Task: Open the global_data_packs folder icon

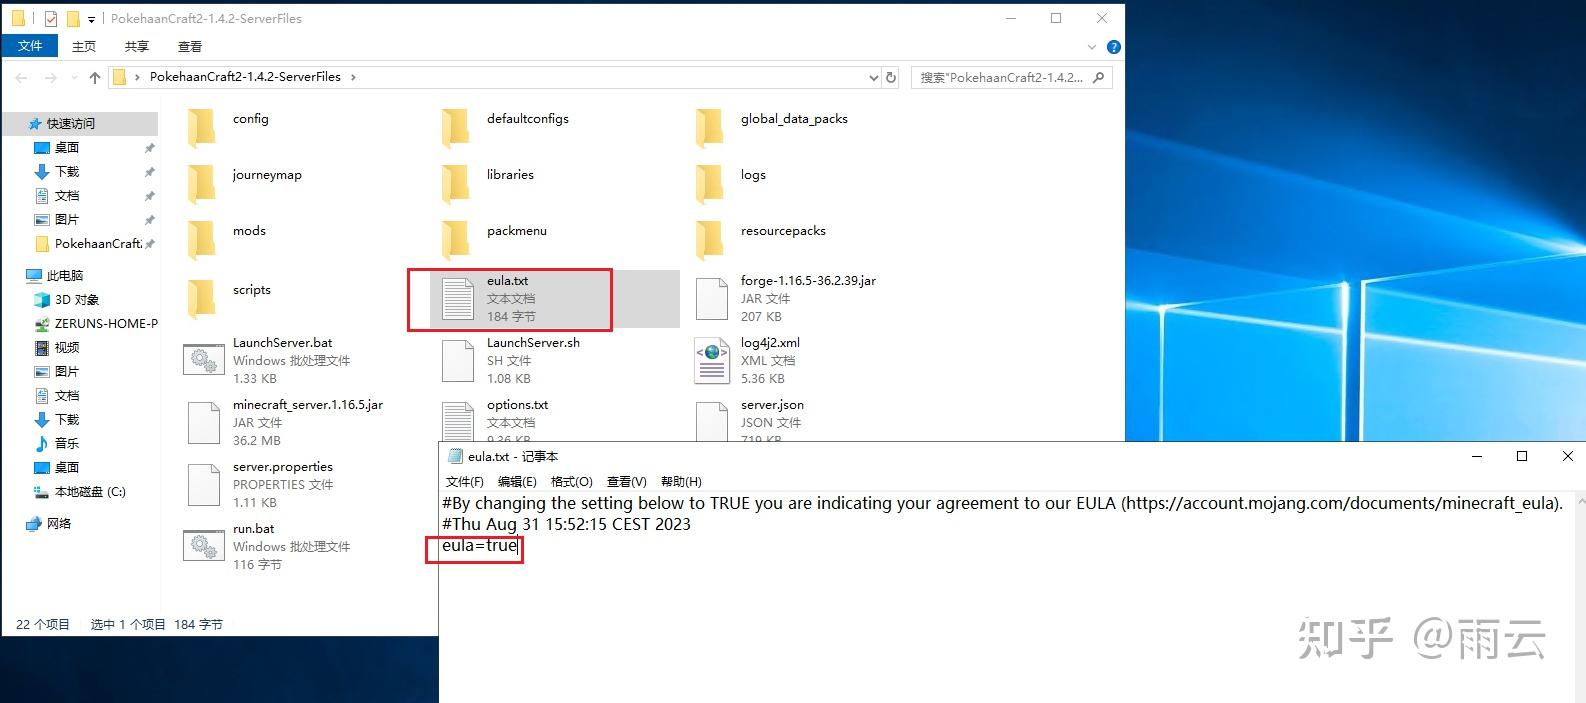Action: click(710, 127)
